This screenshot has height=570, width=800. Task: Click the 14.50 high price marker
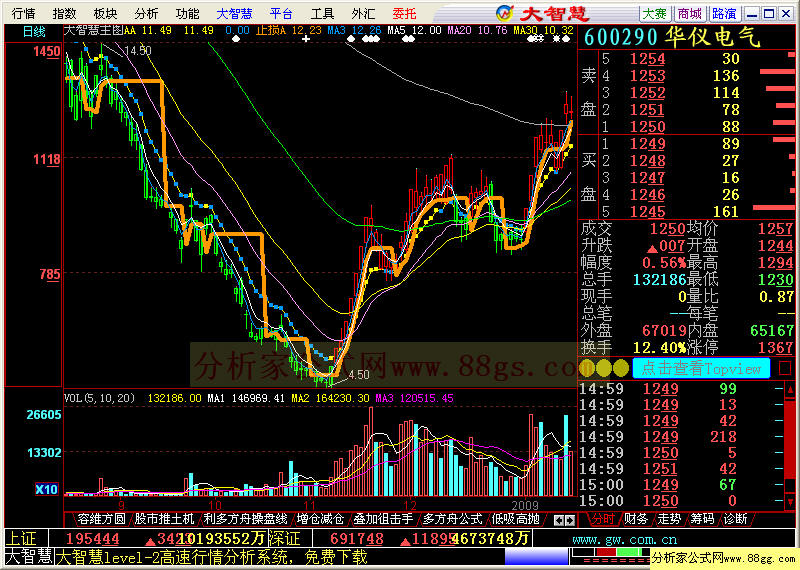coord(138,51)
